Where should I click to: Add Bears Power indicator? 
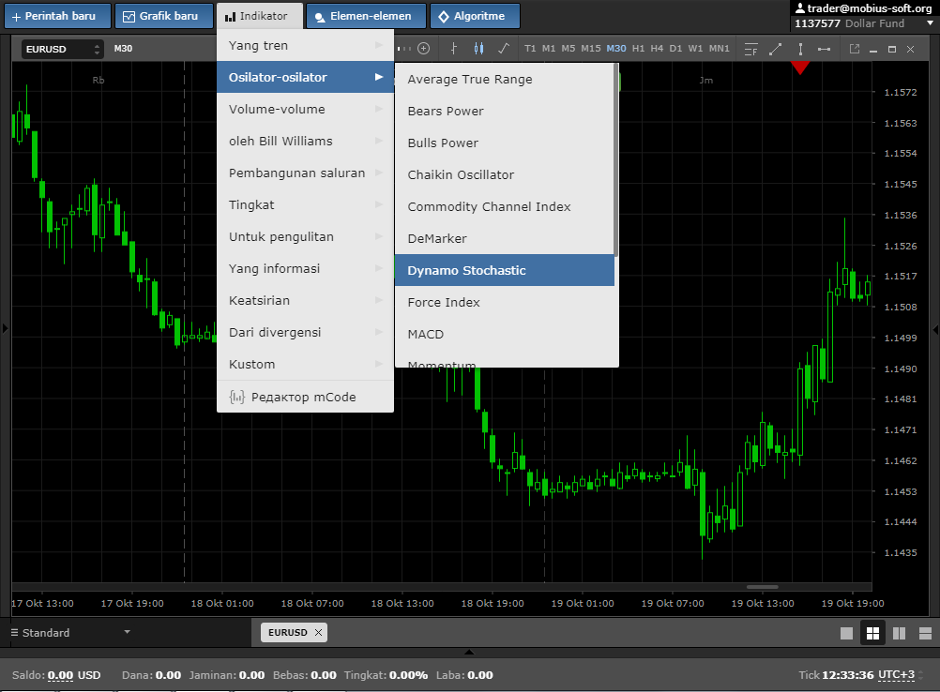pos(504,111)
